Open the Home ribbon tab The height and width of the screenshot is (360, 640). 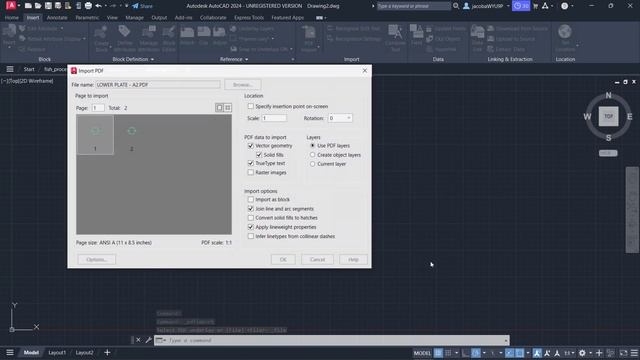(x=11, y=18)
